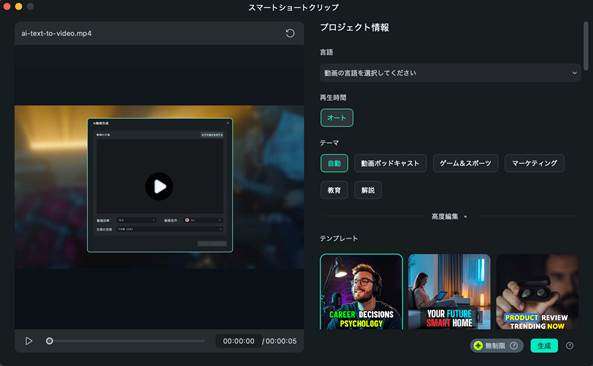Choose the 解説 theme
Viewport: 593px width, 366px height.
(368, 190)
